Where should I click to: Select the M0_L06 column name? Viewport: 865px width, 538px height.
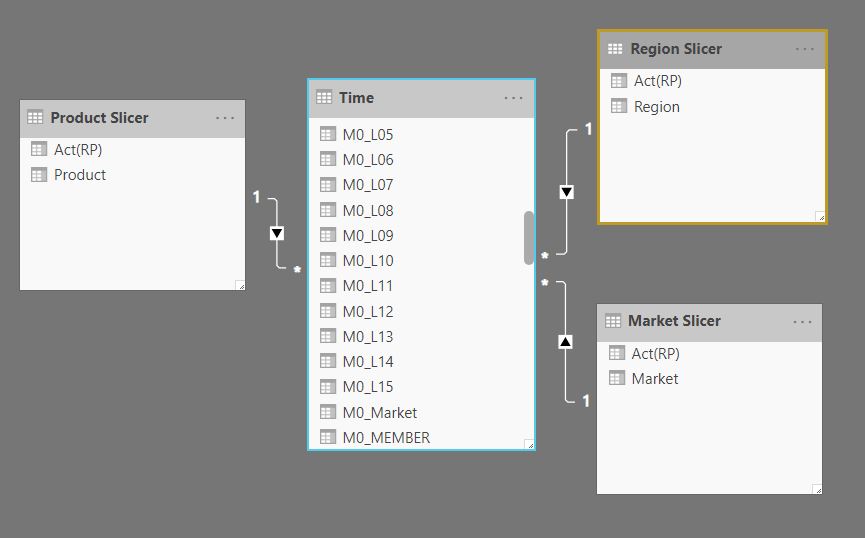tap(368, 160)
